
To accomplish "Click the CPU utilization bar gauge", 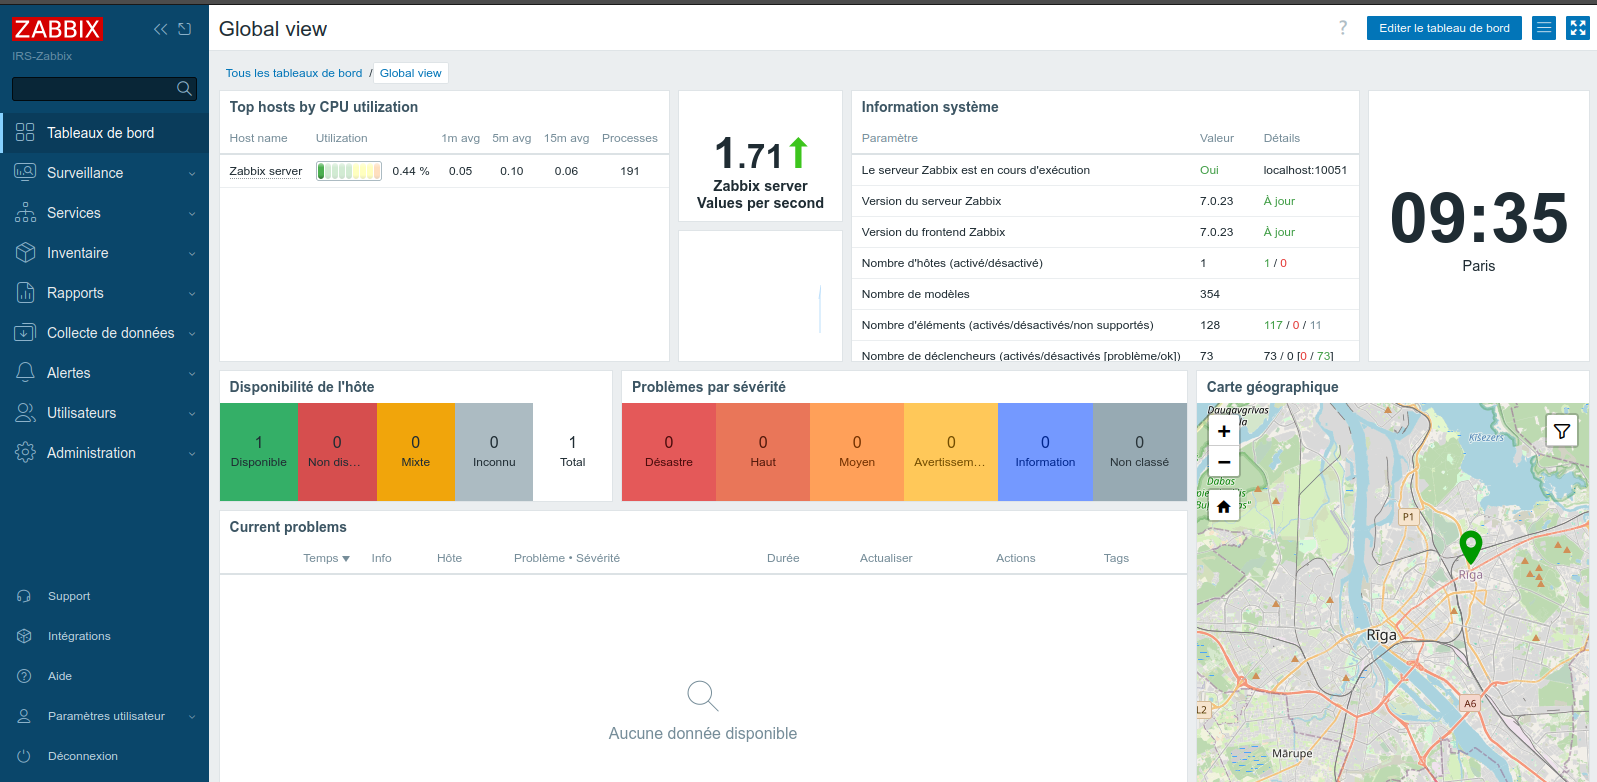I will tap(349, 171).
